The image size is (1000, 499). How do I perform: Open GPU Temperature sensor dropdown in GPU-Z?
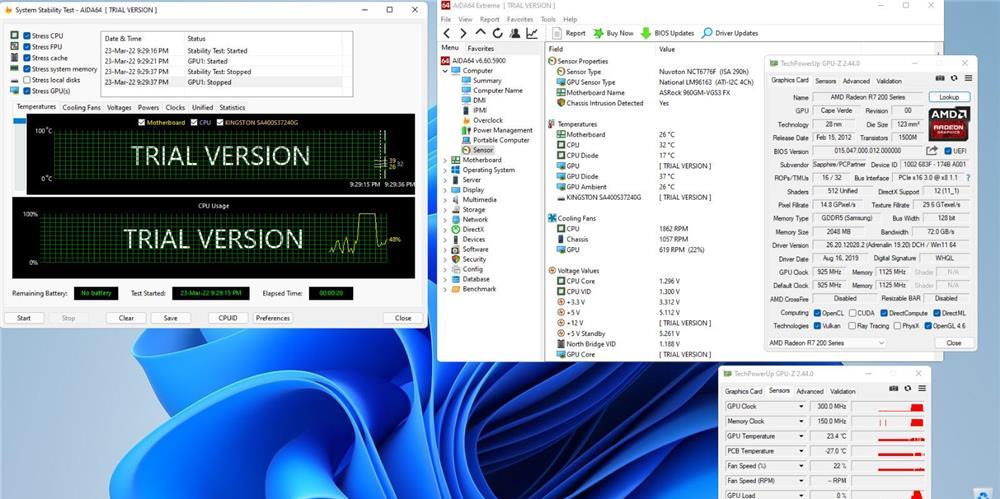click(802, 436)
